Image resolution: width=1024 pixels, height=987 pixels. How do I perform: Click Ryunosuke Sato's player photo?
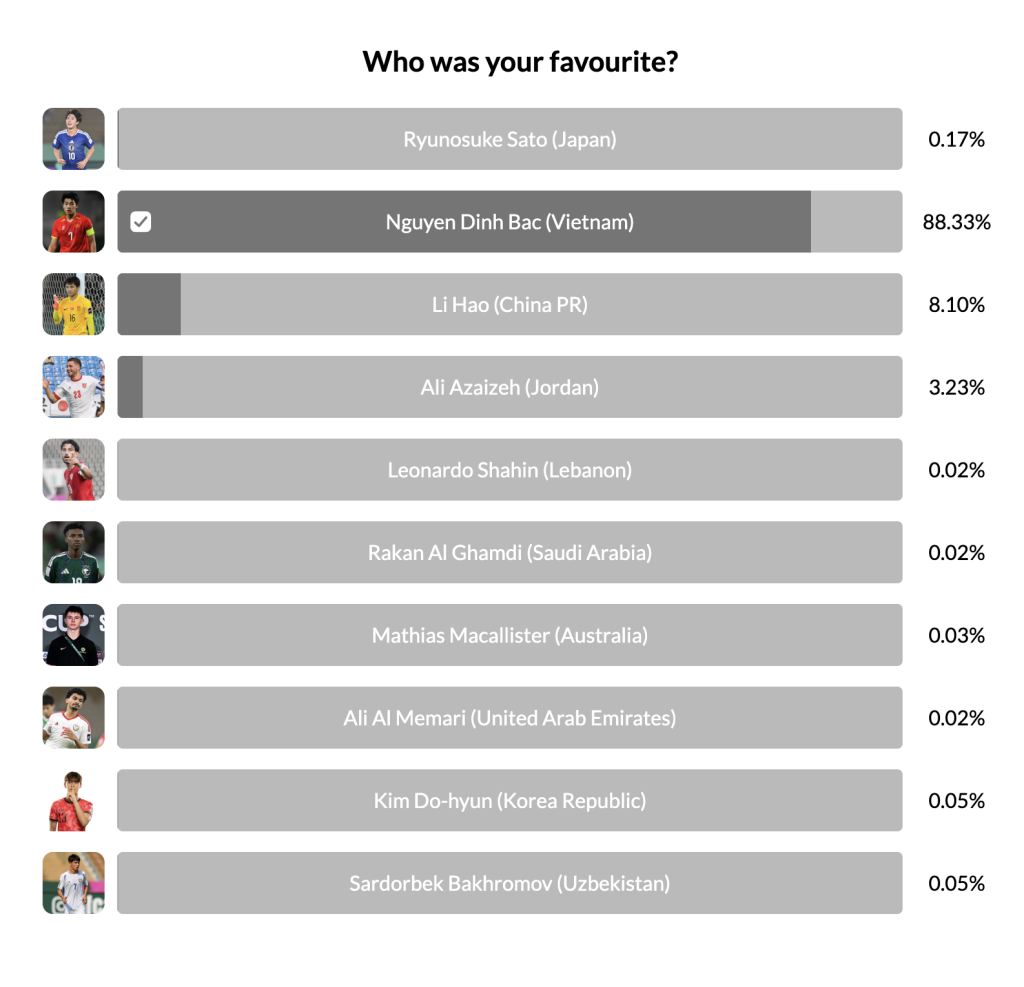coord(73,139)
